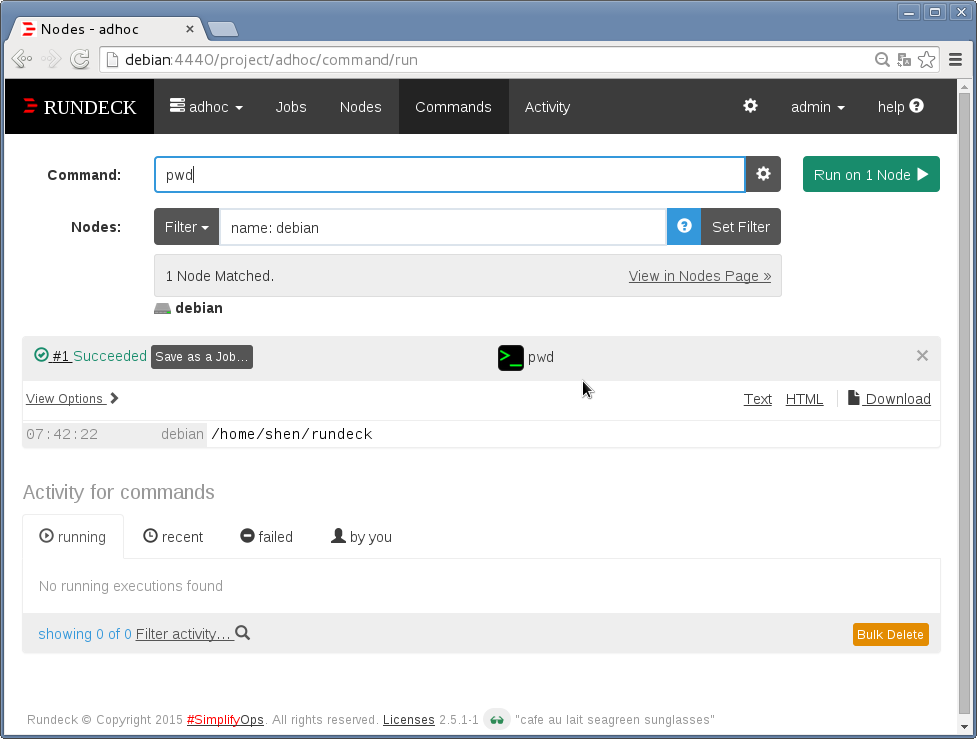Click the zoom magnifier icon in address bar
The height and width of the screenshot is (739, 977).
click(882, 60)
